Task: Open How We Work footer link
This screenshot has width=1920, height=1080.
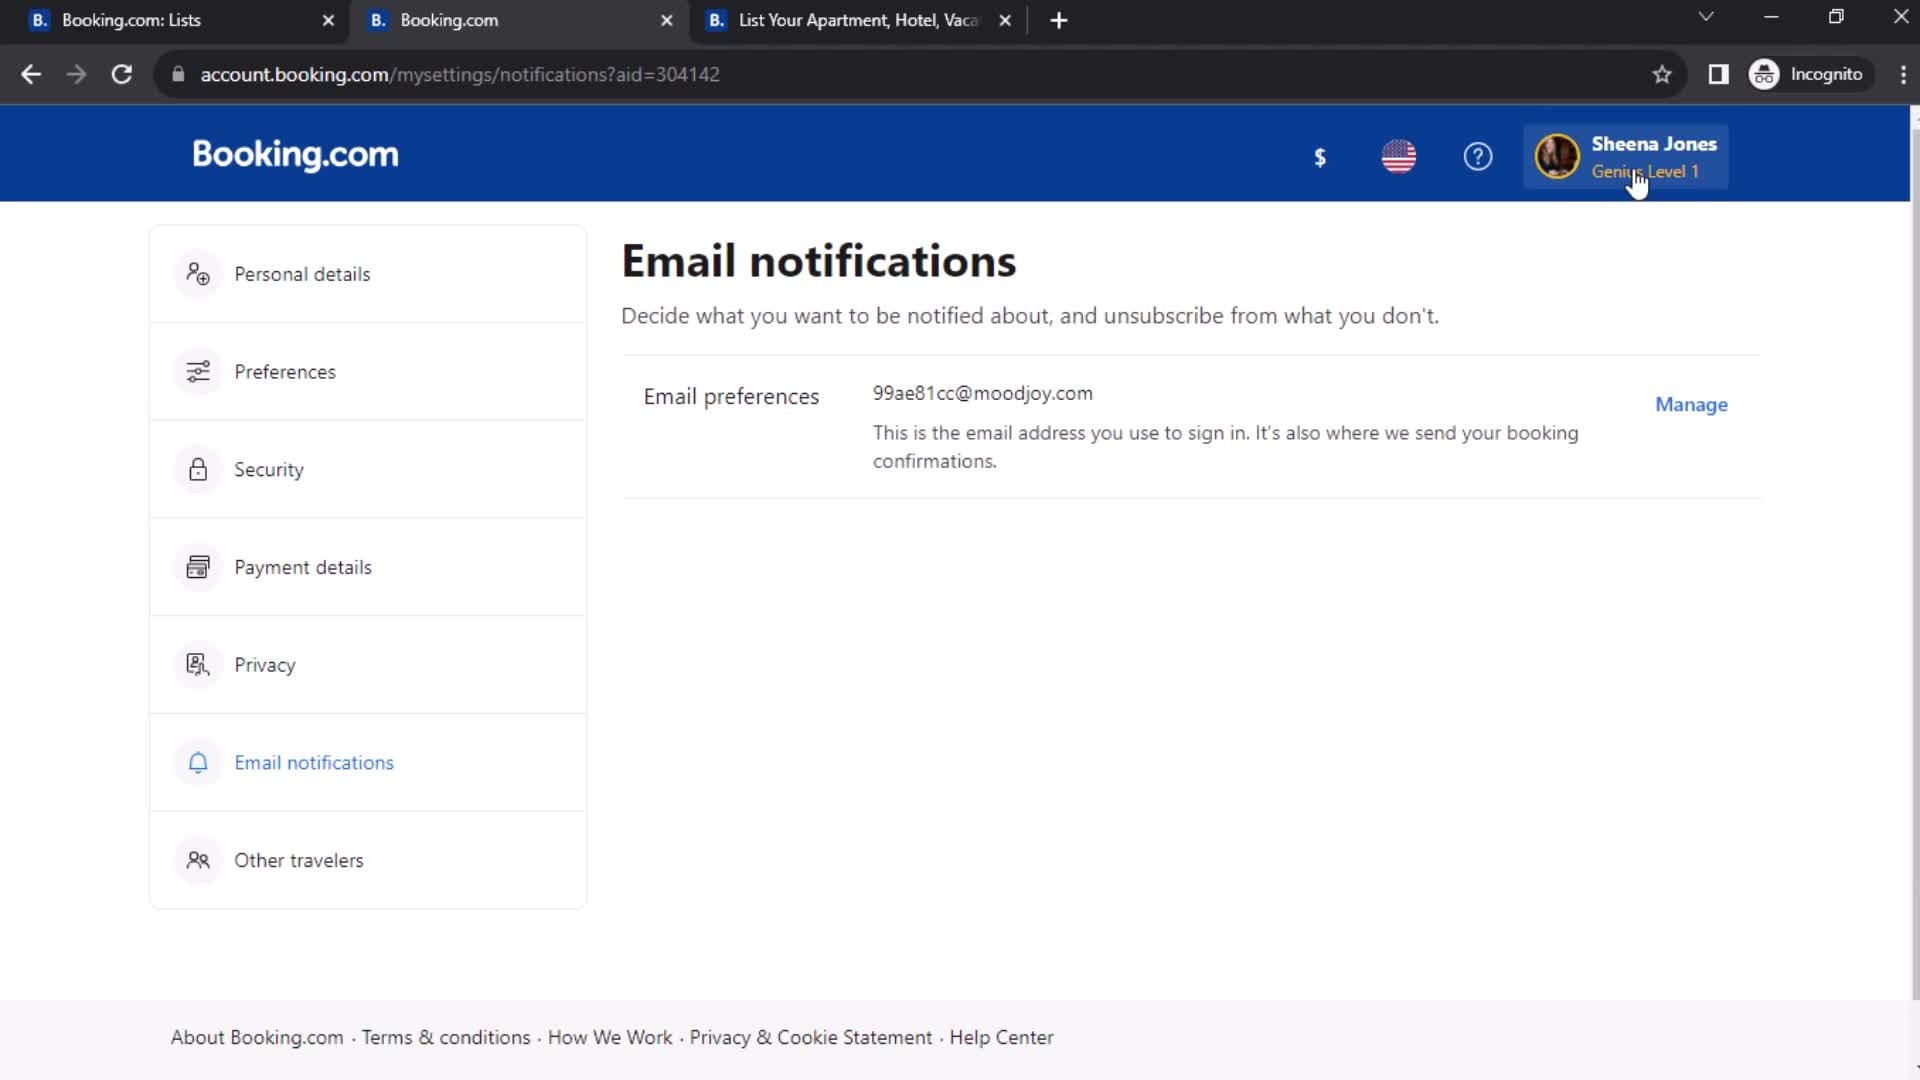Action: coord(610,1038)
